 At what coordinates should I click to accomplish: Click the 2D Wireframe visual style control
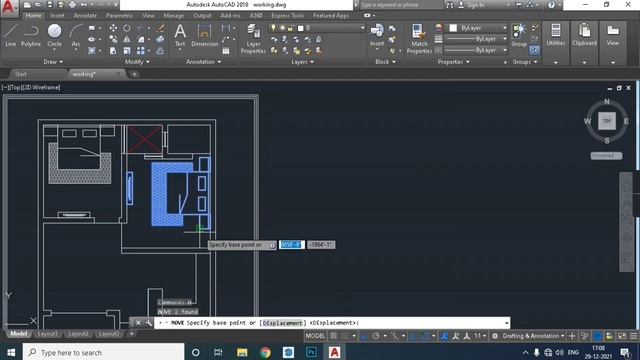click(x=41, y=87)
